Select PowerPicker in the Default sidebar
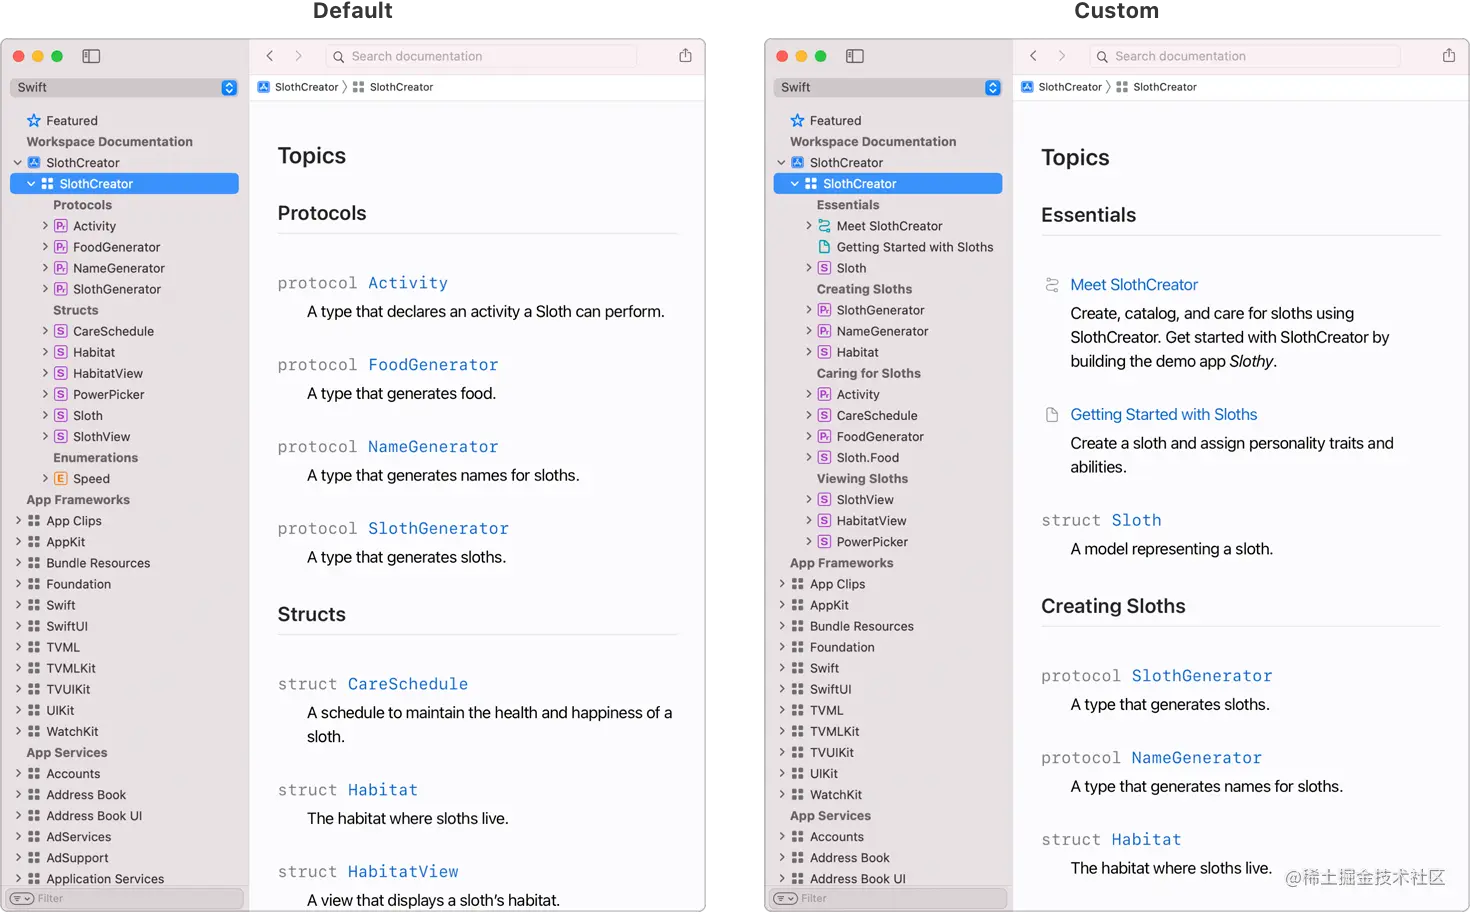The image size is (1470, 912). tap(109, 395)
